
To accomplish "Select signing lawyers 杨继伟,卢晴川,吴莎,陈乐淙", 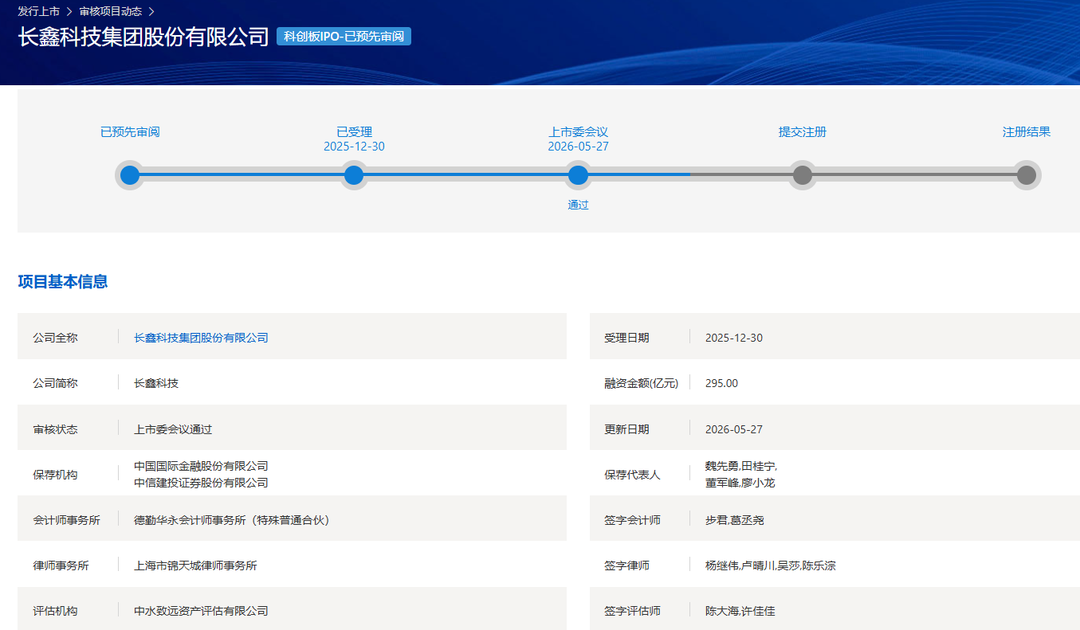I will pos(770,565).
